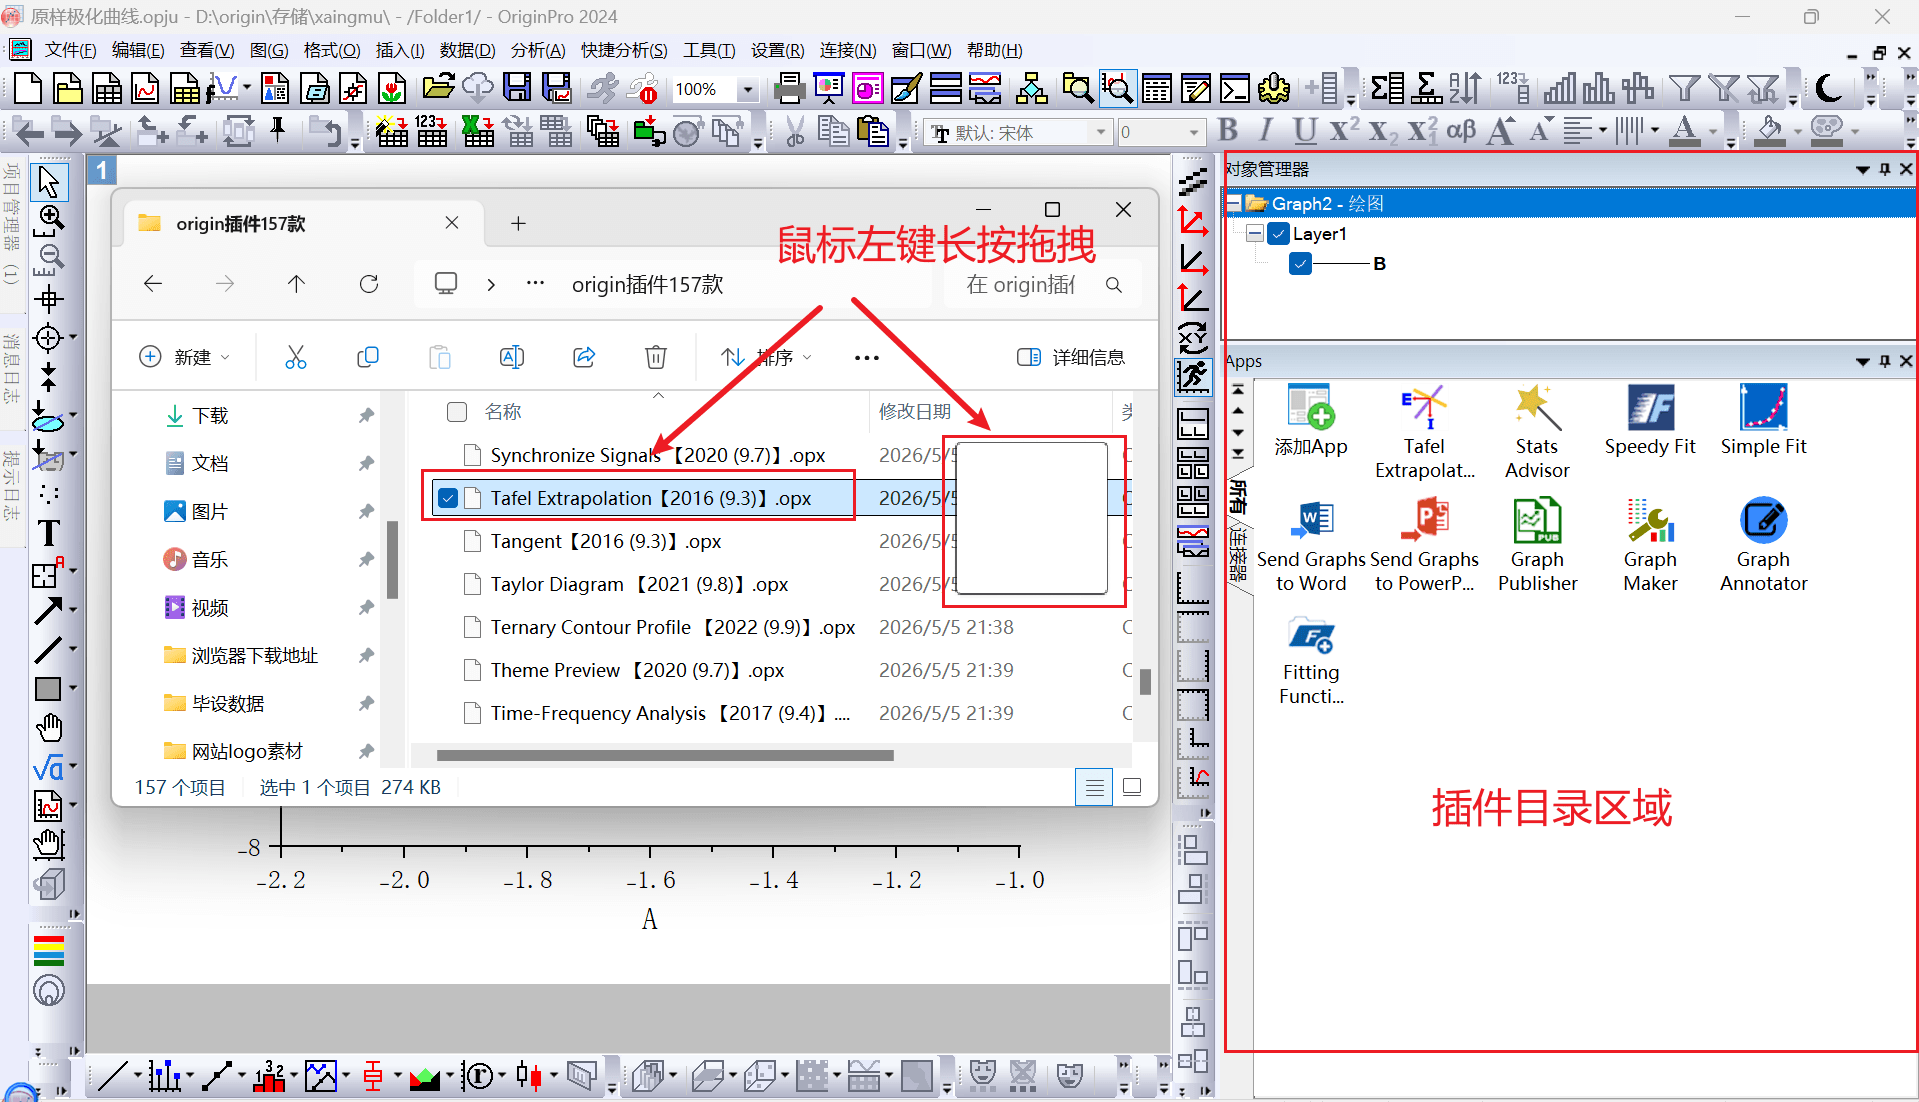Collapse the Layer1 tree node
Screen dimensions: 1919x1102
click(x=1255, y=234)
